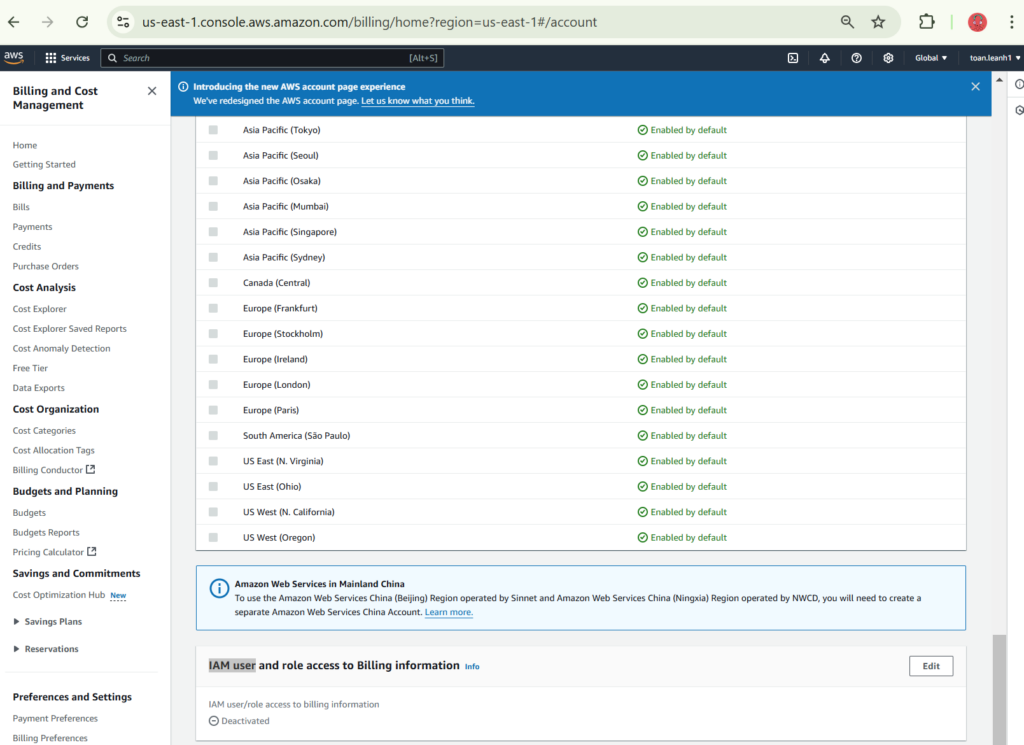Open the Global region dropdown
The image size is (1024, 745).
click(x=931, y=58)
